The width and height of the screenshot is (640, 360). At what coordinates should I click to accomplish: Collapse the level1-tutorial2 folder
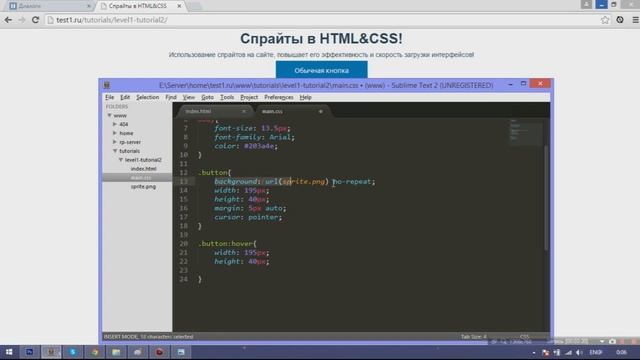click(121, 160)
